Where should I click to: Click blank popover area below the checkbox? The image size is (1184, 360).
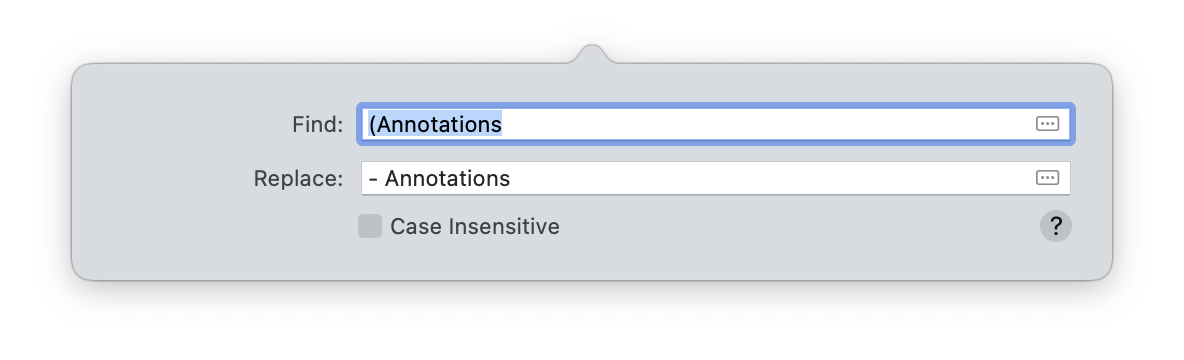(592, 260)
